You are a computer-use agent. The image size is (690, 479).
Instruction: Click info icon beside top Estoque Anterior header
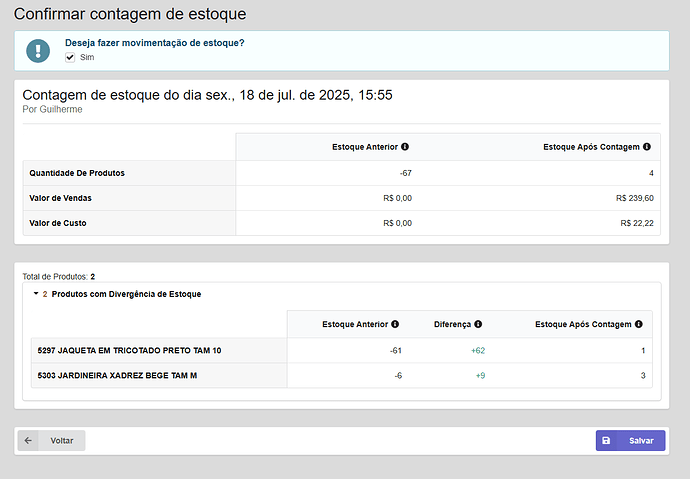pyautogui.click(x=404, y=147)
